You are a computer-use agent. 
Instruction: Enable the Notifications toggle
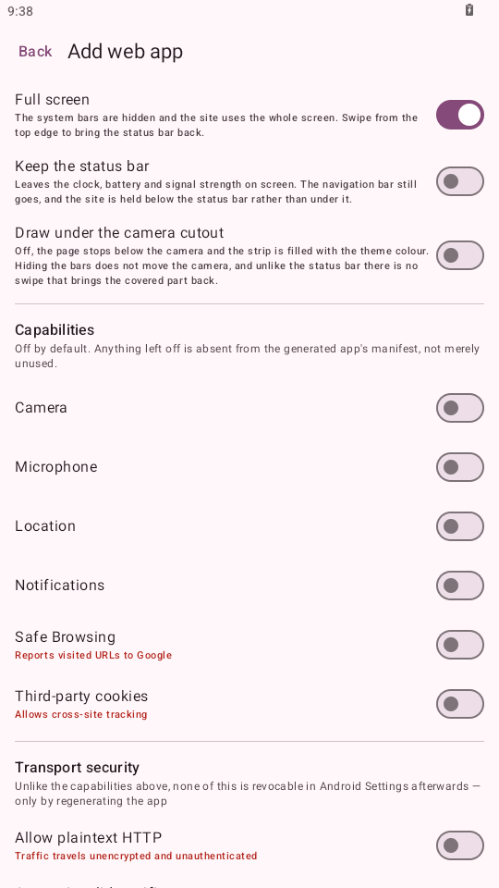coord(459,586)
